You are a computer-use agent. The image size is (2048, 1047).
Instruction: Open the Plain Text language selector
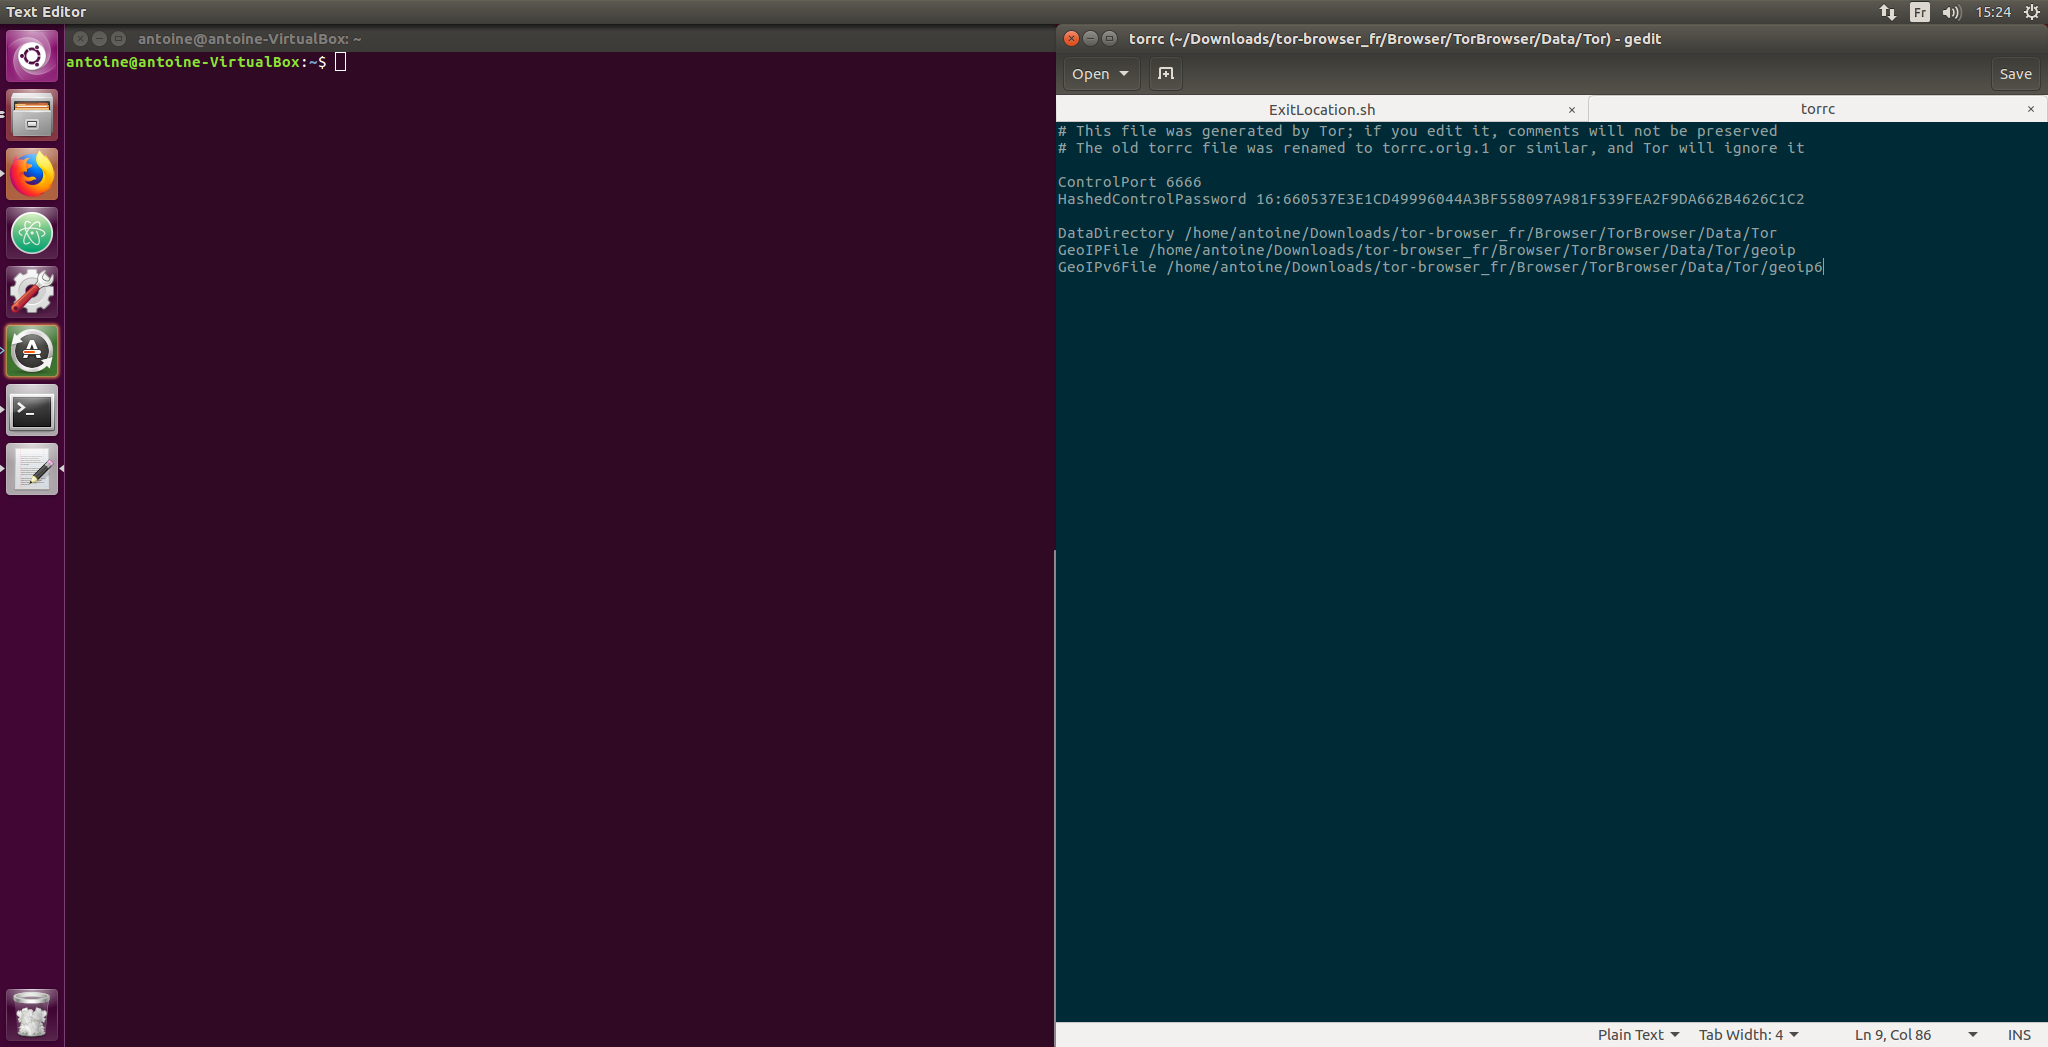click(x=1637, y=1035)
